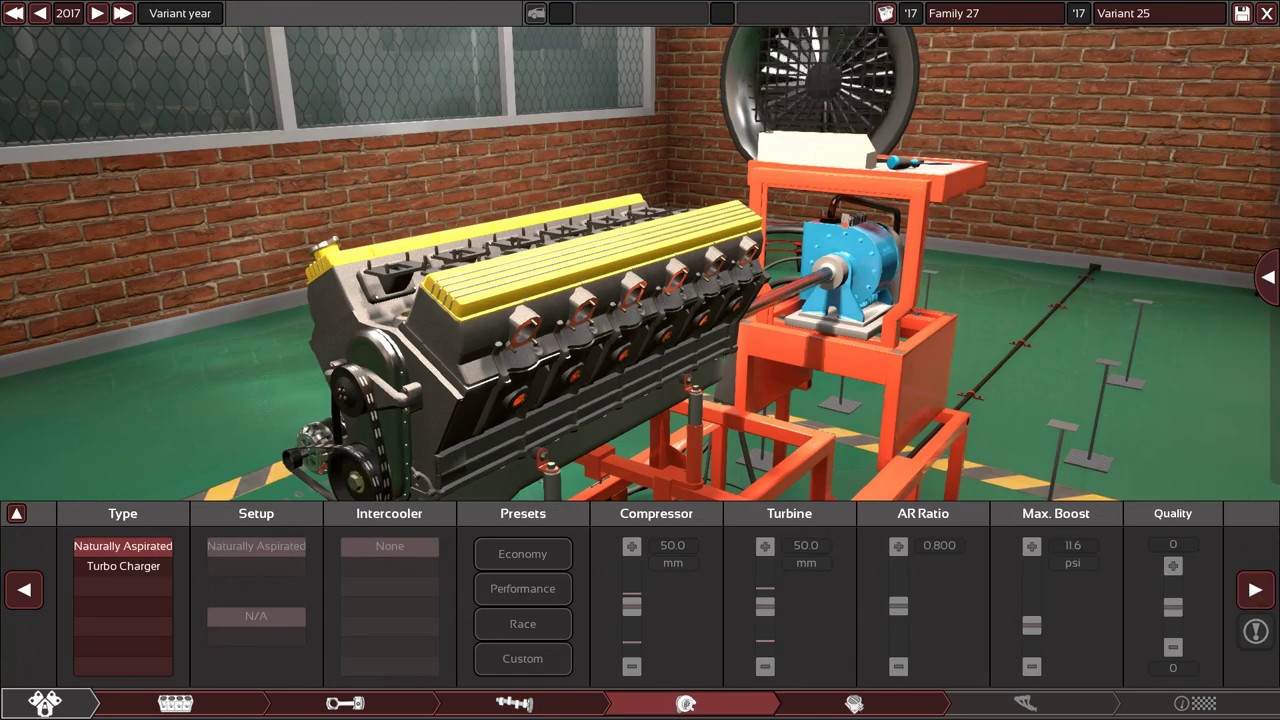The width and height of the screenshot is (1280, 720).
Task: Collapse the bottom panel with up-triangle button
Action: (16, 514)
